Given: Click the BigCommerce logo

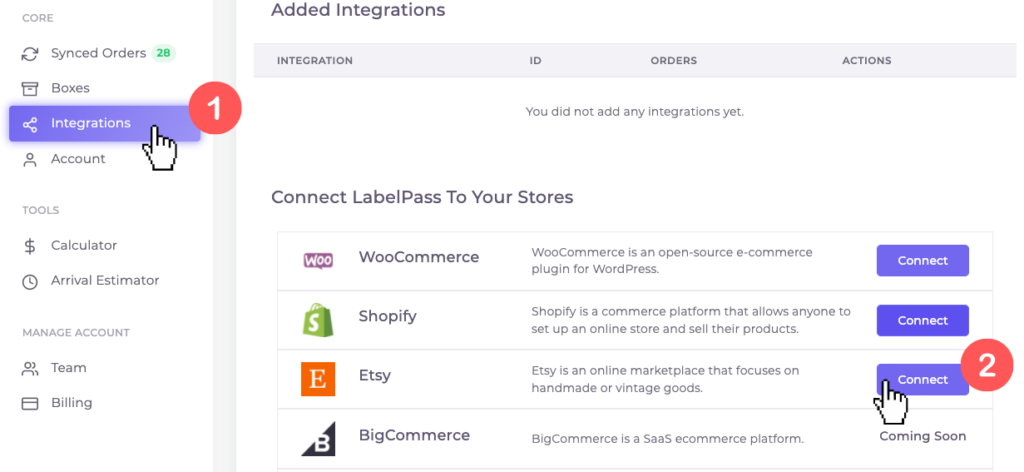Looking at the screenshot, I should point(318,439).
